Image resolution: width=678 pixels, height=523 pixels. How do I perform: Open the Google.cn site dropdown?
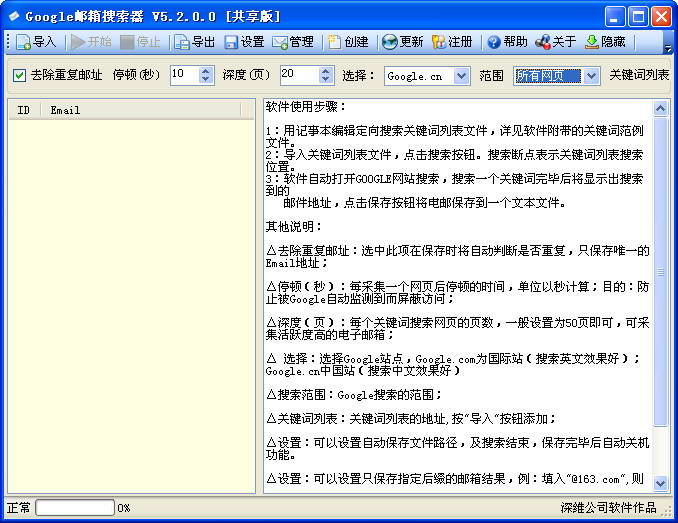tap(461, 76)
